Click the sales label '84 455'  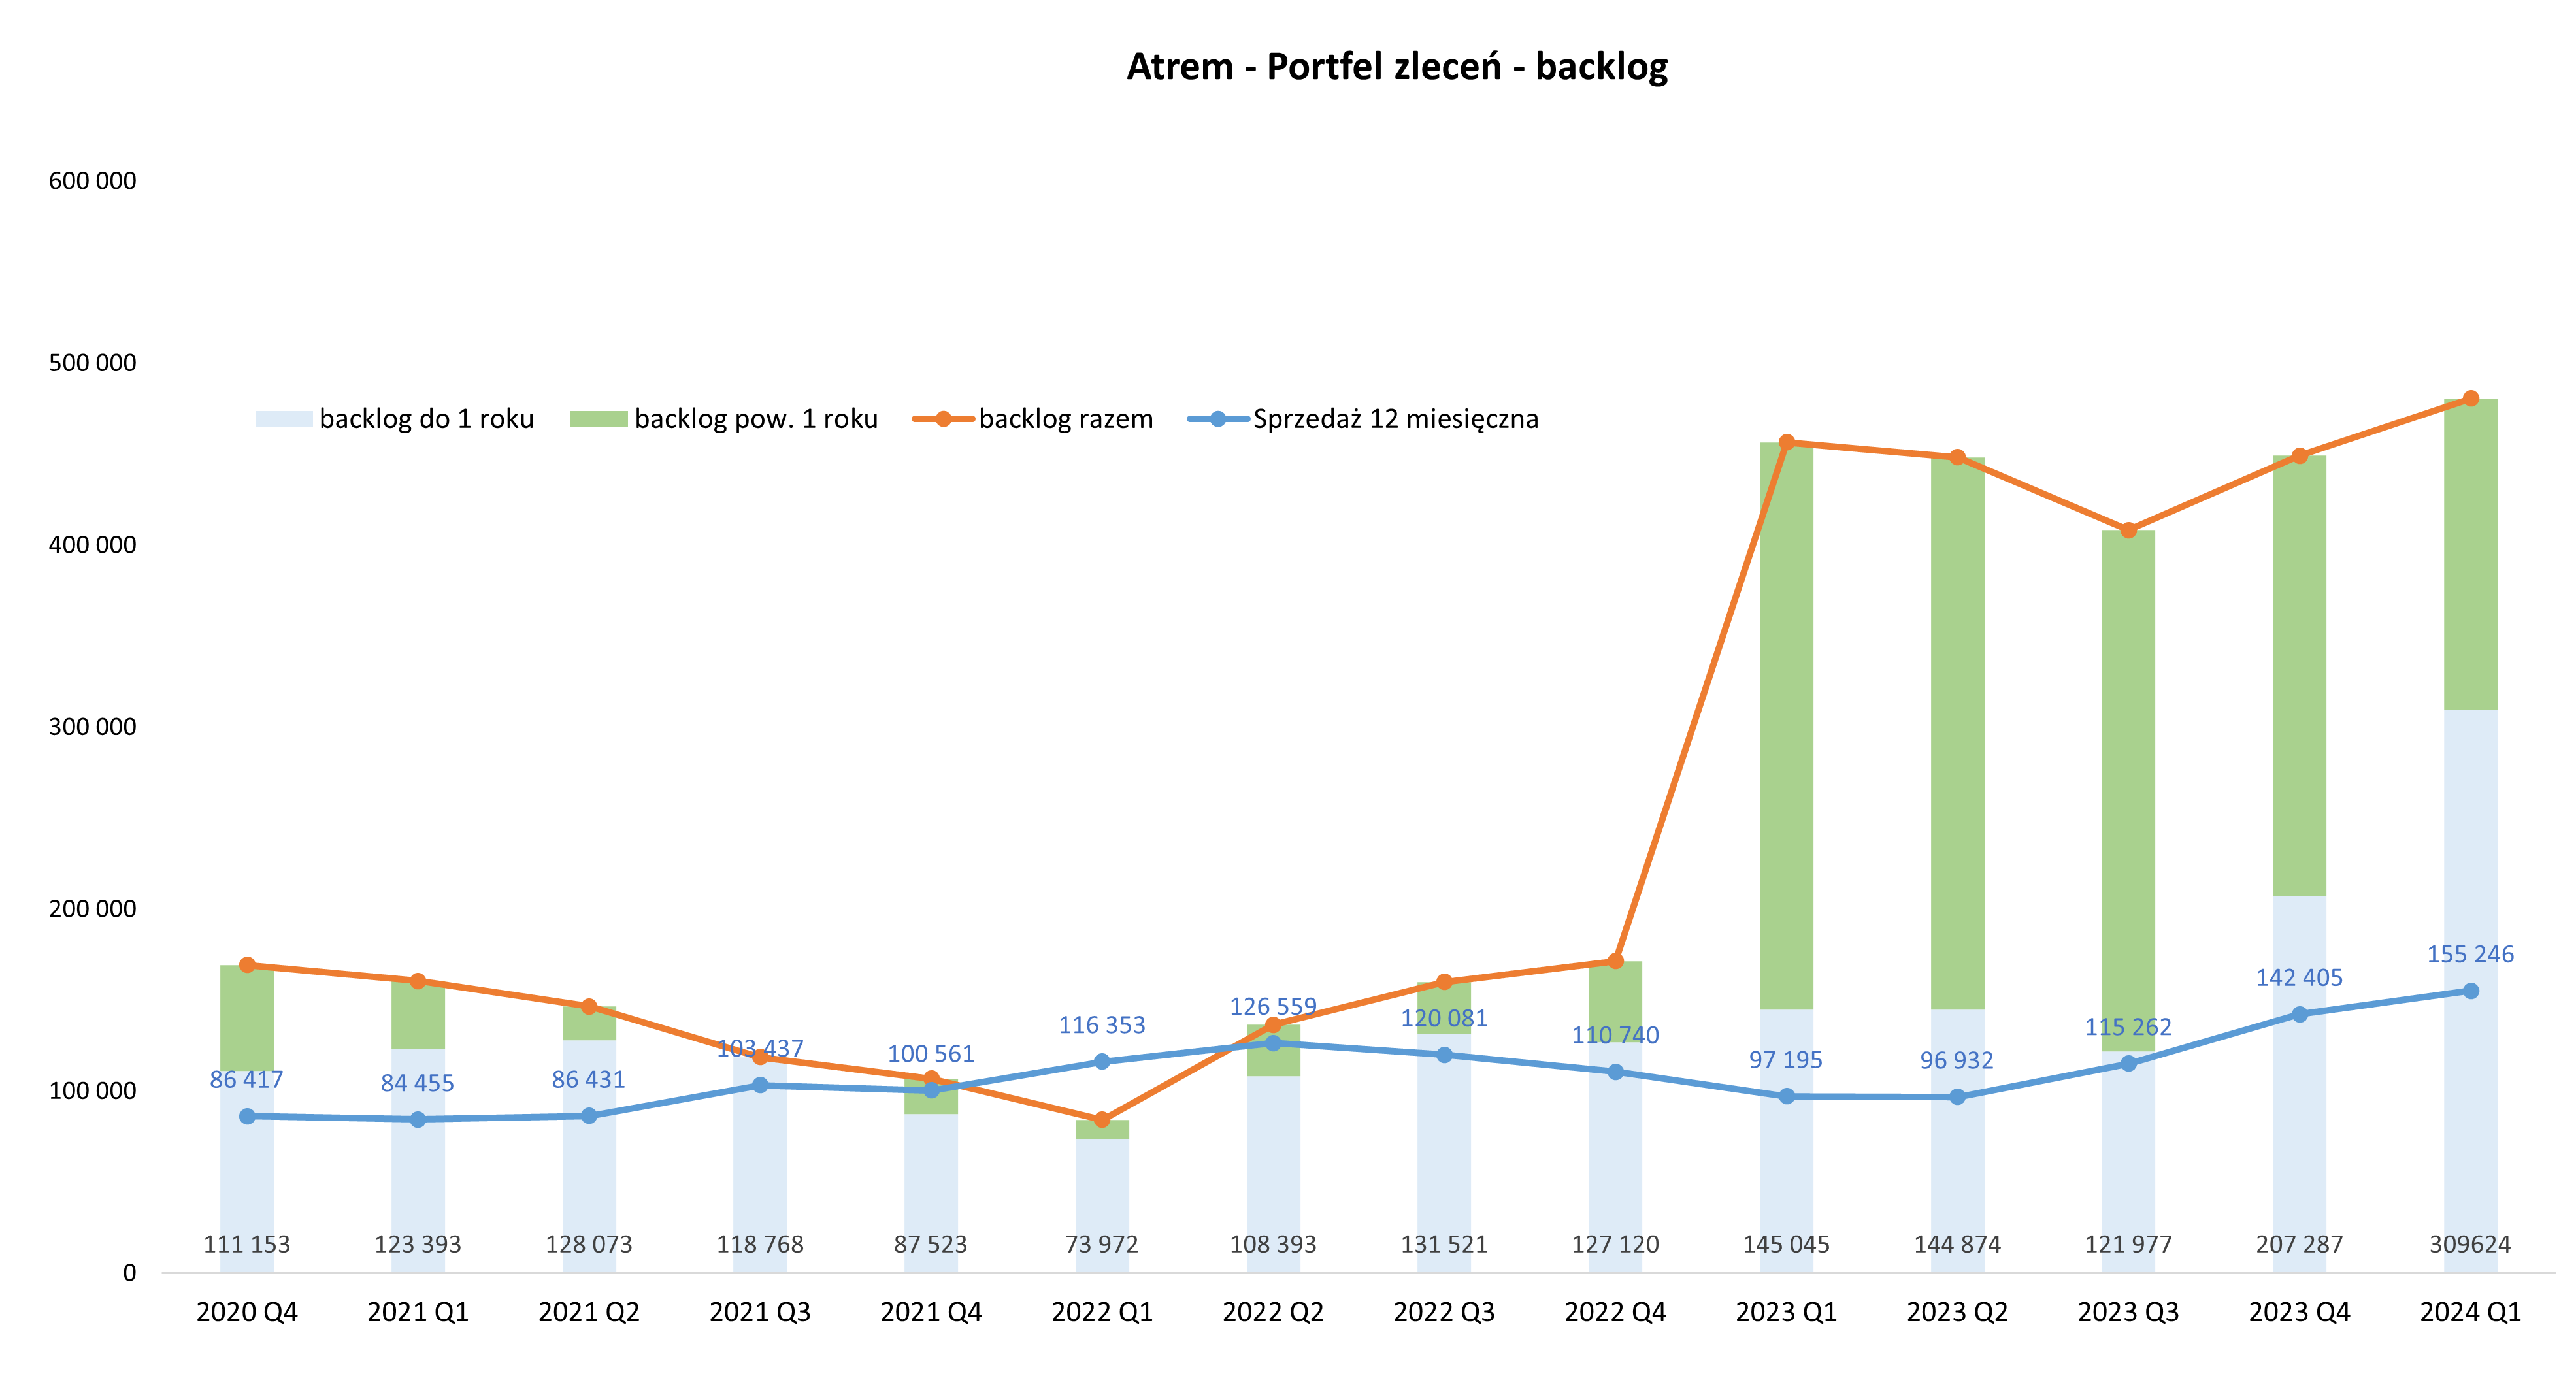click(418, 1083)
